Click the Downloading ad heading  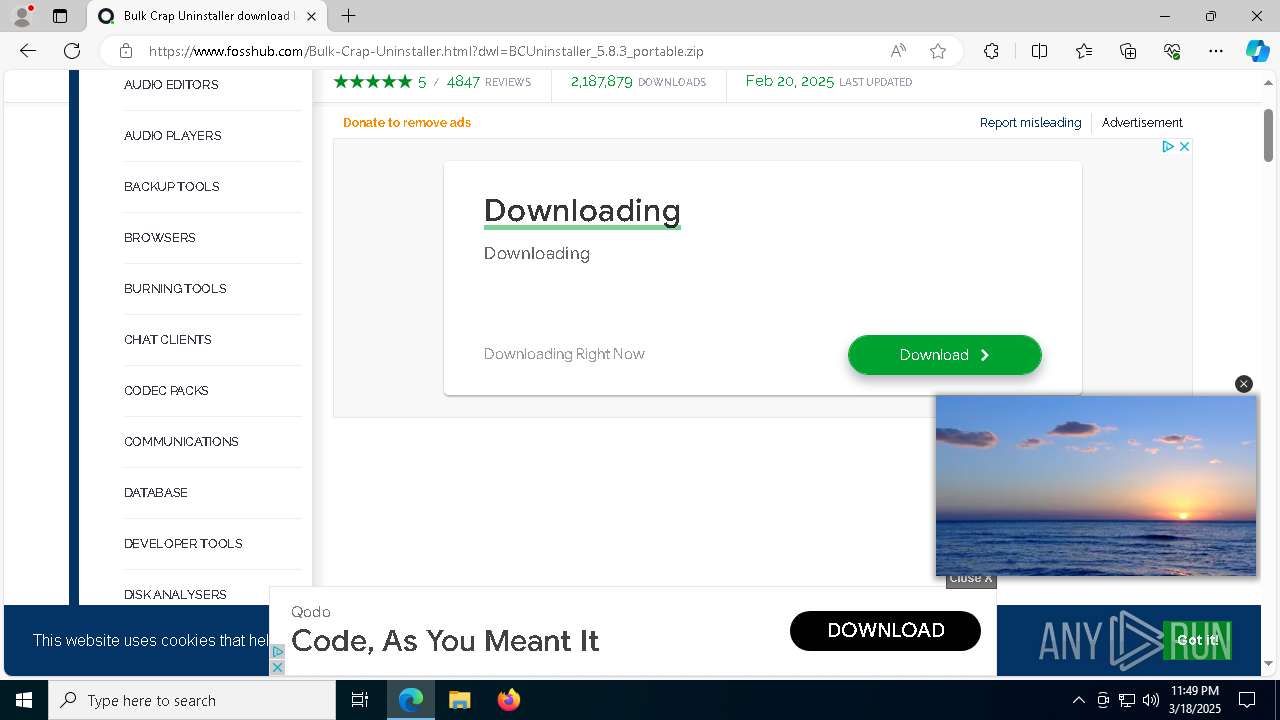[x=582, y=211]
